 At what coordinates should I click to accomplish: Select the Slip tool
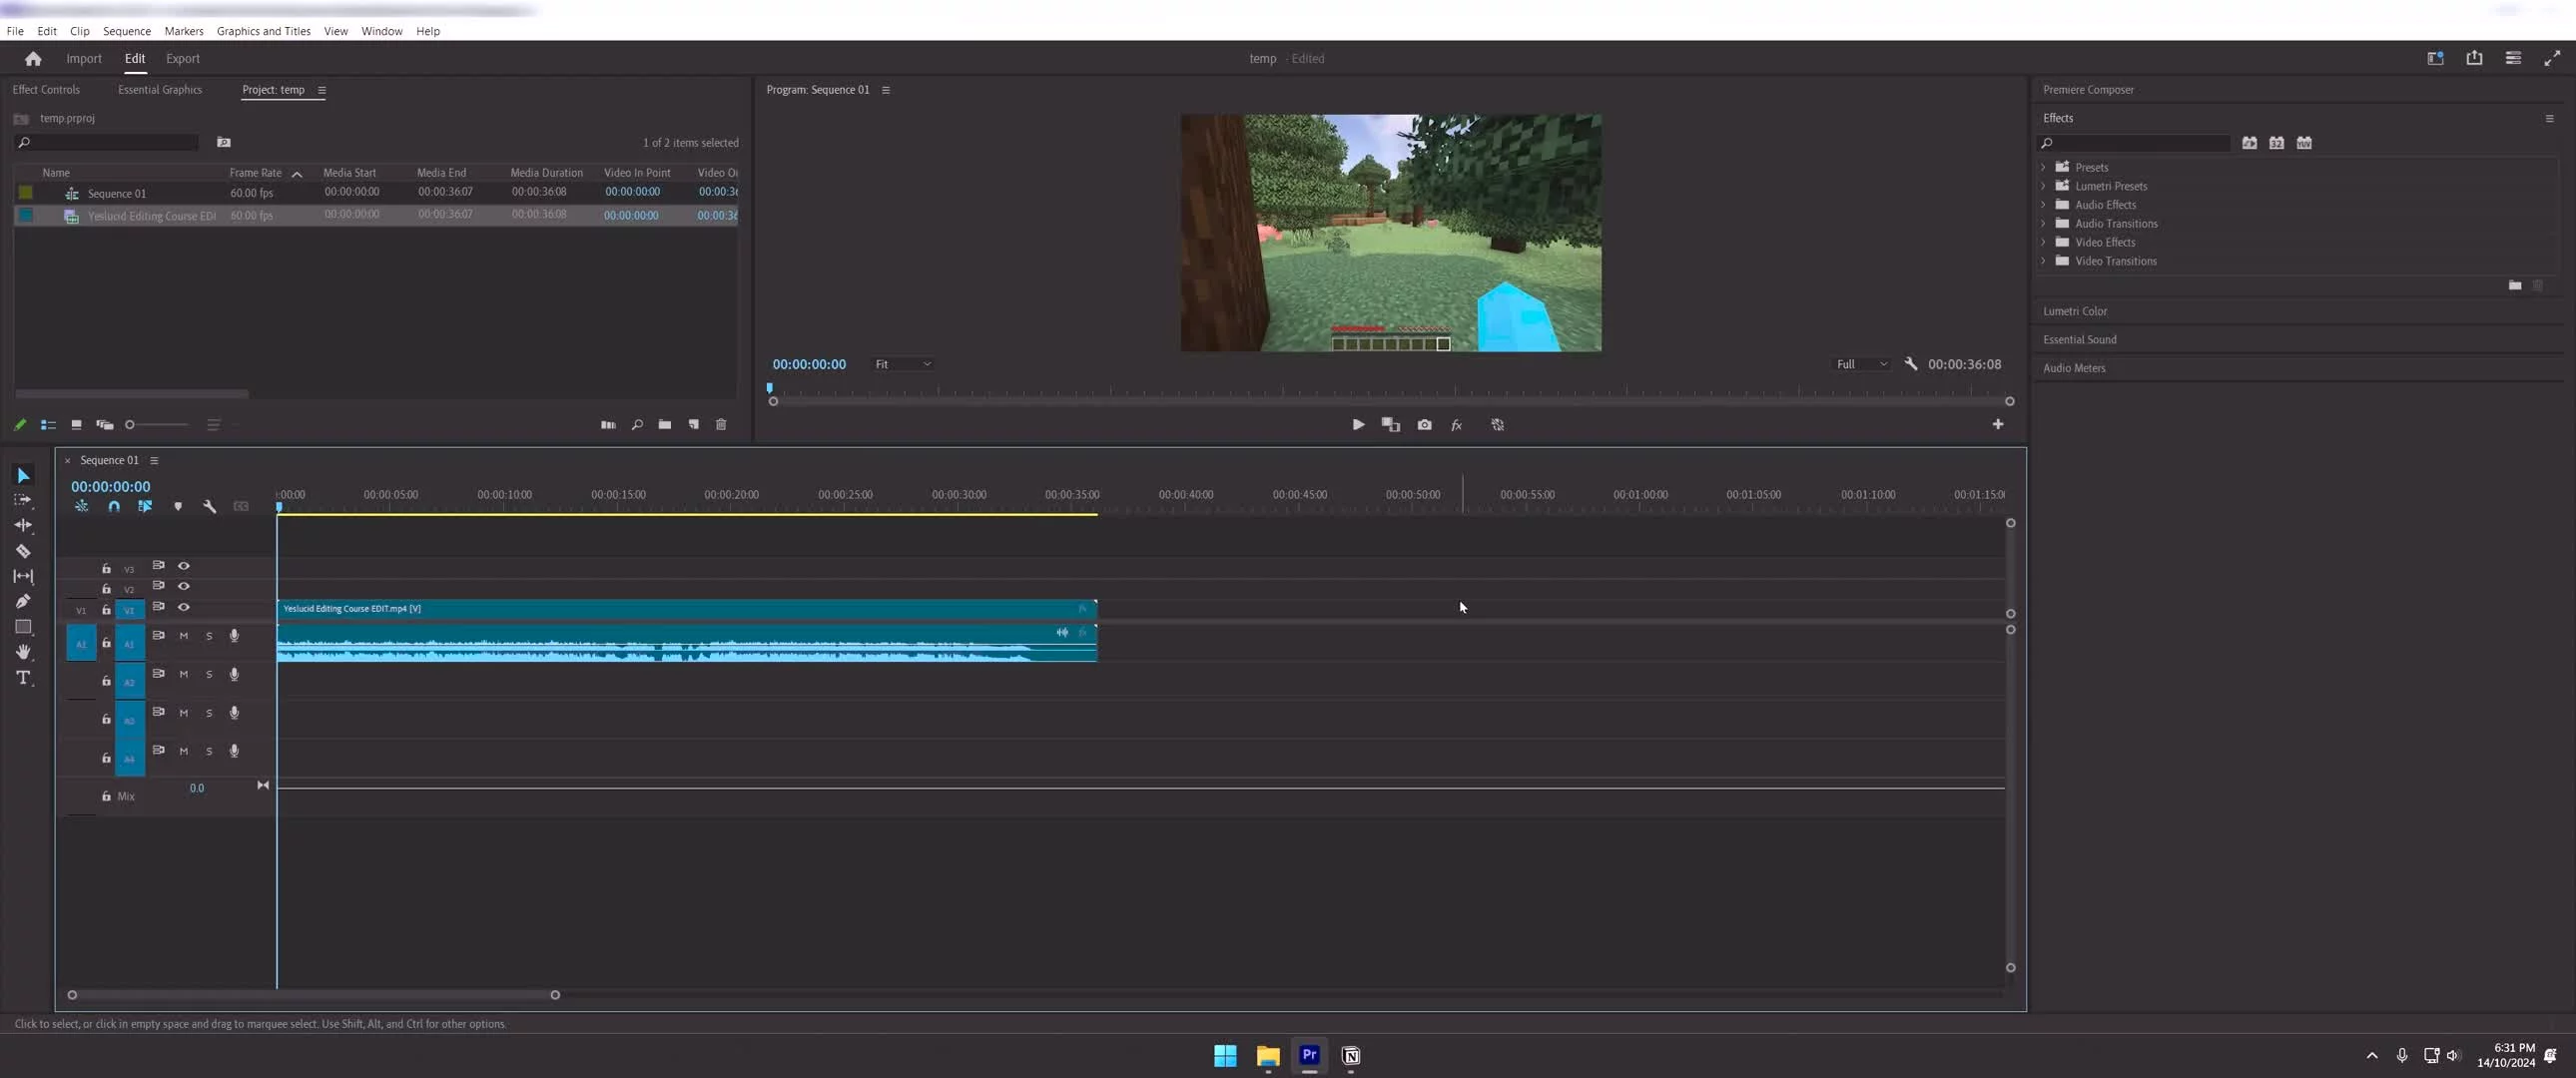click(23, 576)
